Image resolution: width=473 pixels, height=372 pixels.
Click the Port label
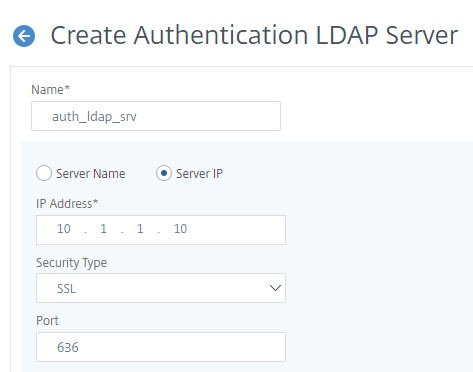pyautogui.click(x=47, y=321)
